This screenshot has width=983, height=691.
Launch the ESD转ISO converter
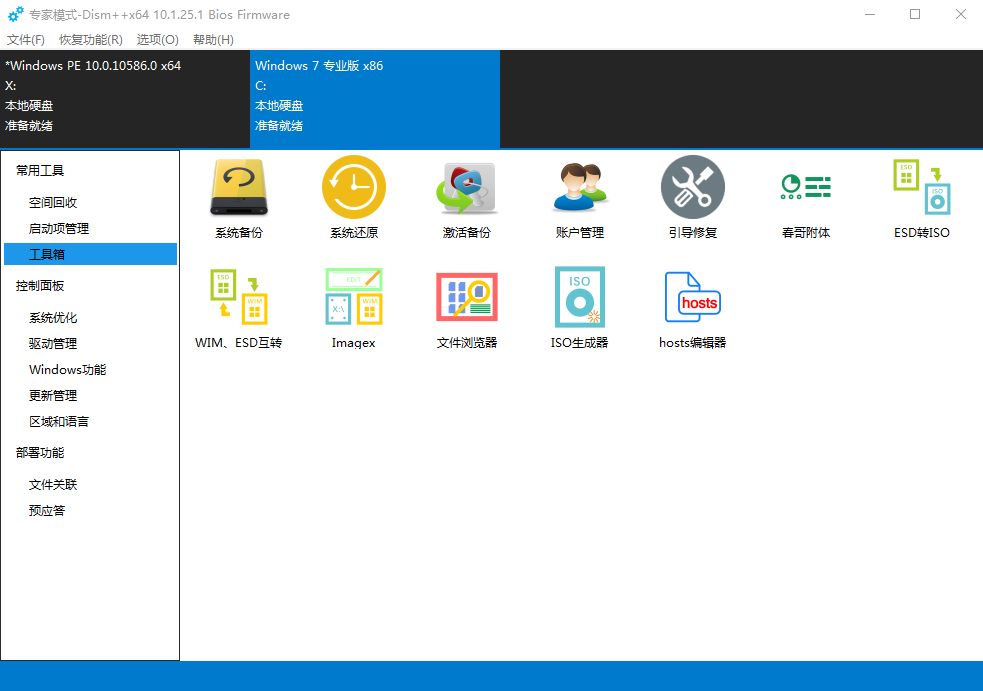(x=921, y=189)
